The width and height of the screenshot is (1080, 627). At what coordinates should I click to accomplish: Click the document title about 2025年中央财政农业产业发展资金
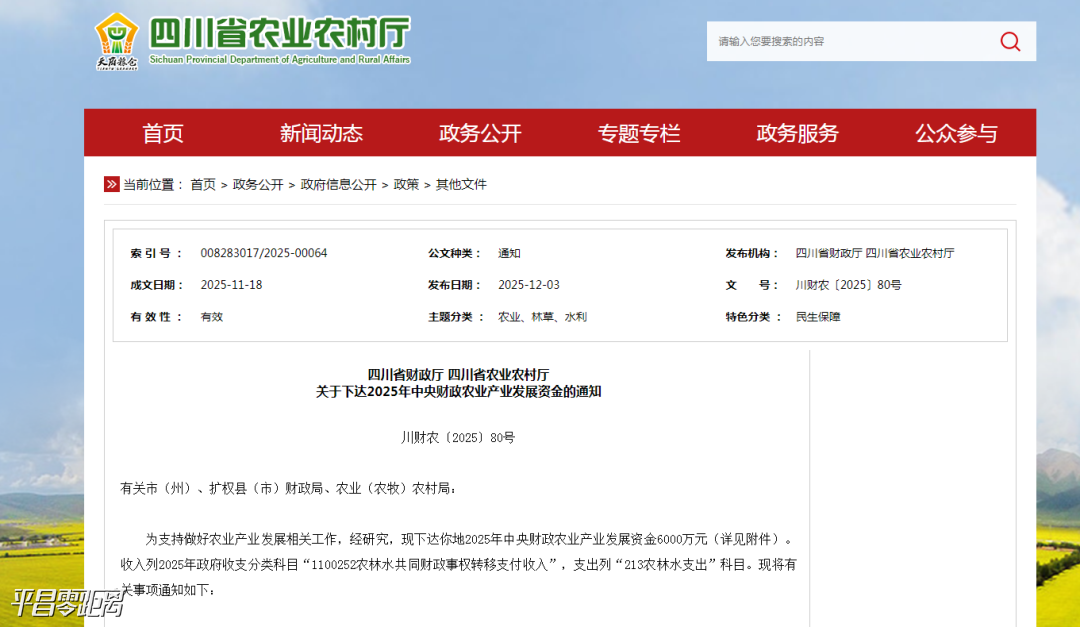[x=458, y=392]
